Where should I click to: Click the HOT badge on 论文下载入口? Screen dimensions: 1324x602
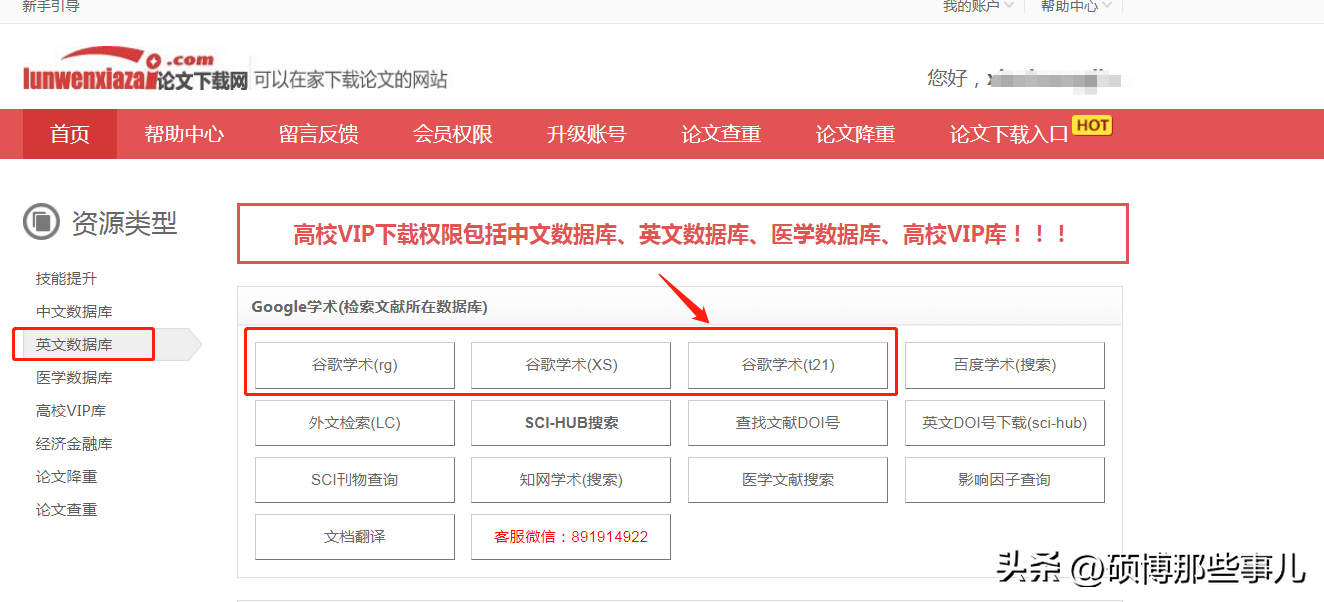coord(1091,125)
